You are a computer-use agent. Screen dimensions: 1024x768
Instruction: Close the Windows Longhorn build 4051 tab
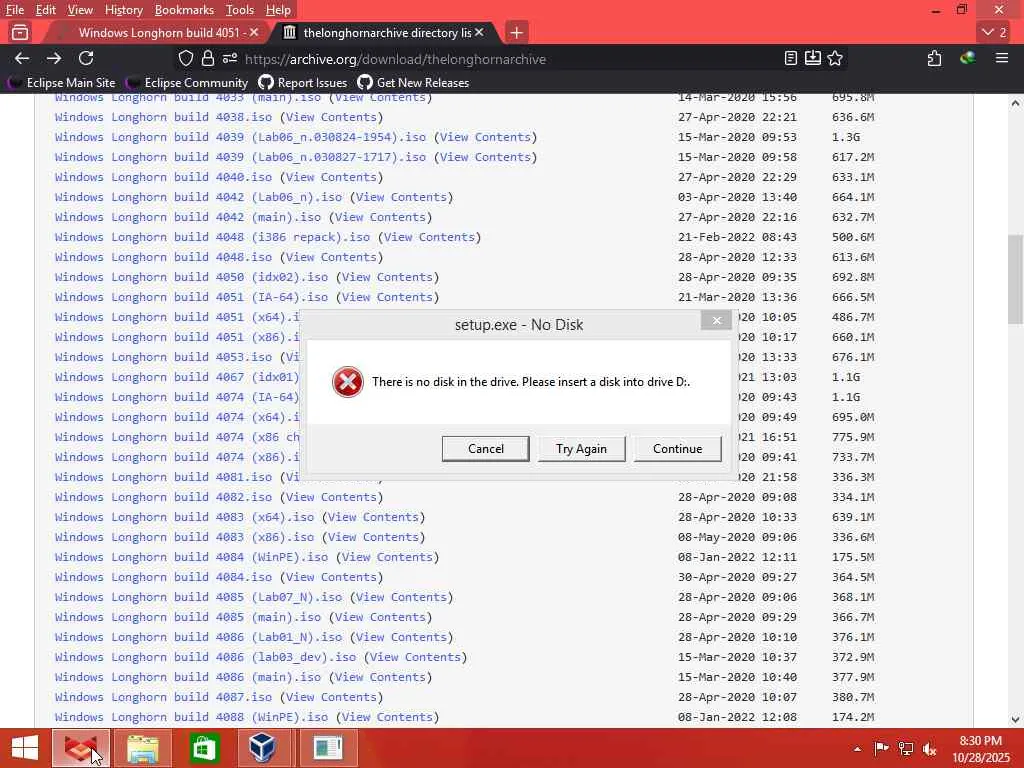tap(254, 32)
